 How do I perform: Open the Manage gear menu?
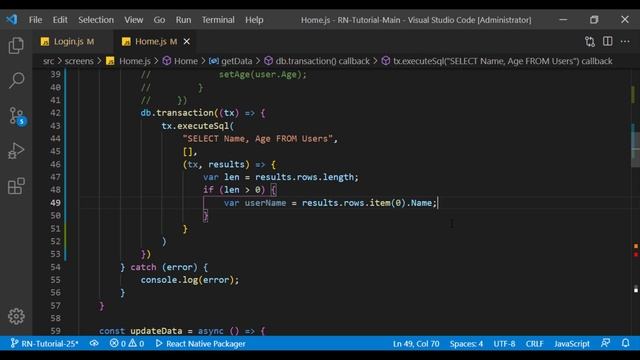(x=16, y=316)
